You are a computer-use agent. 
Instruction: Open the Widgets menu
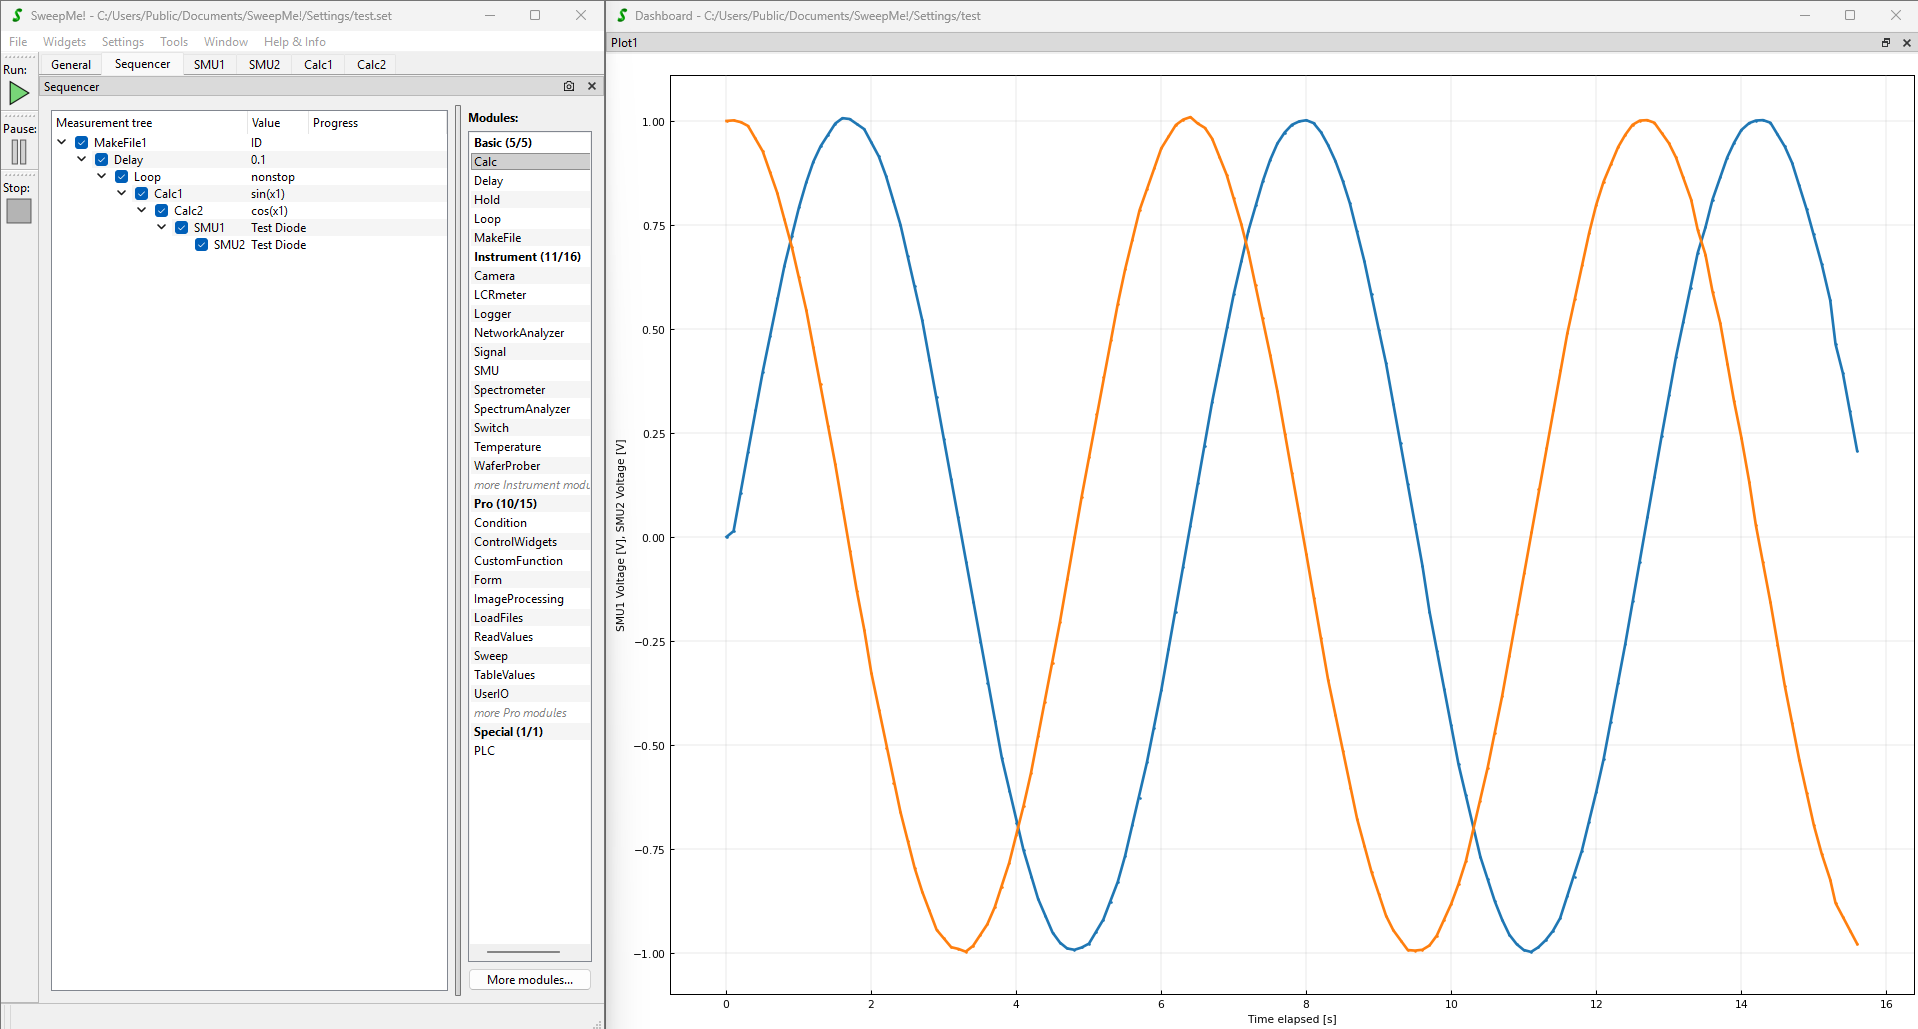coord(64,42)
